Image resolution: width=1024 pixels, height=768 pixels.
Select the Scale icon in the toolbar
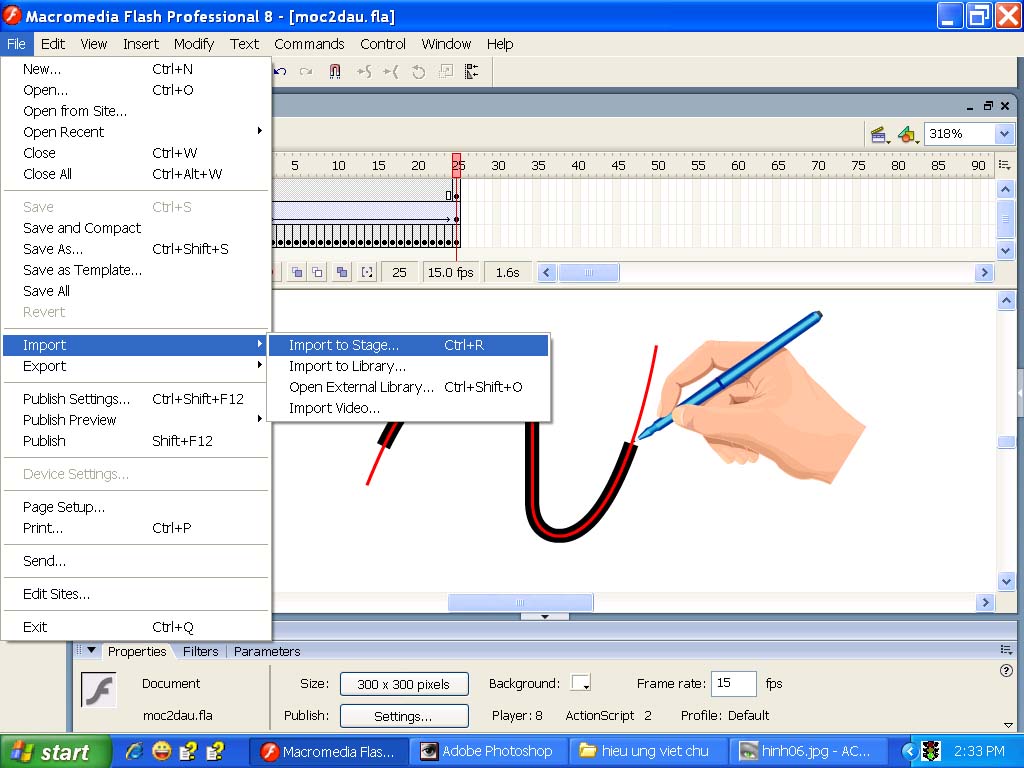[x=446, y=71]
